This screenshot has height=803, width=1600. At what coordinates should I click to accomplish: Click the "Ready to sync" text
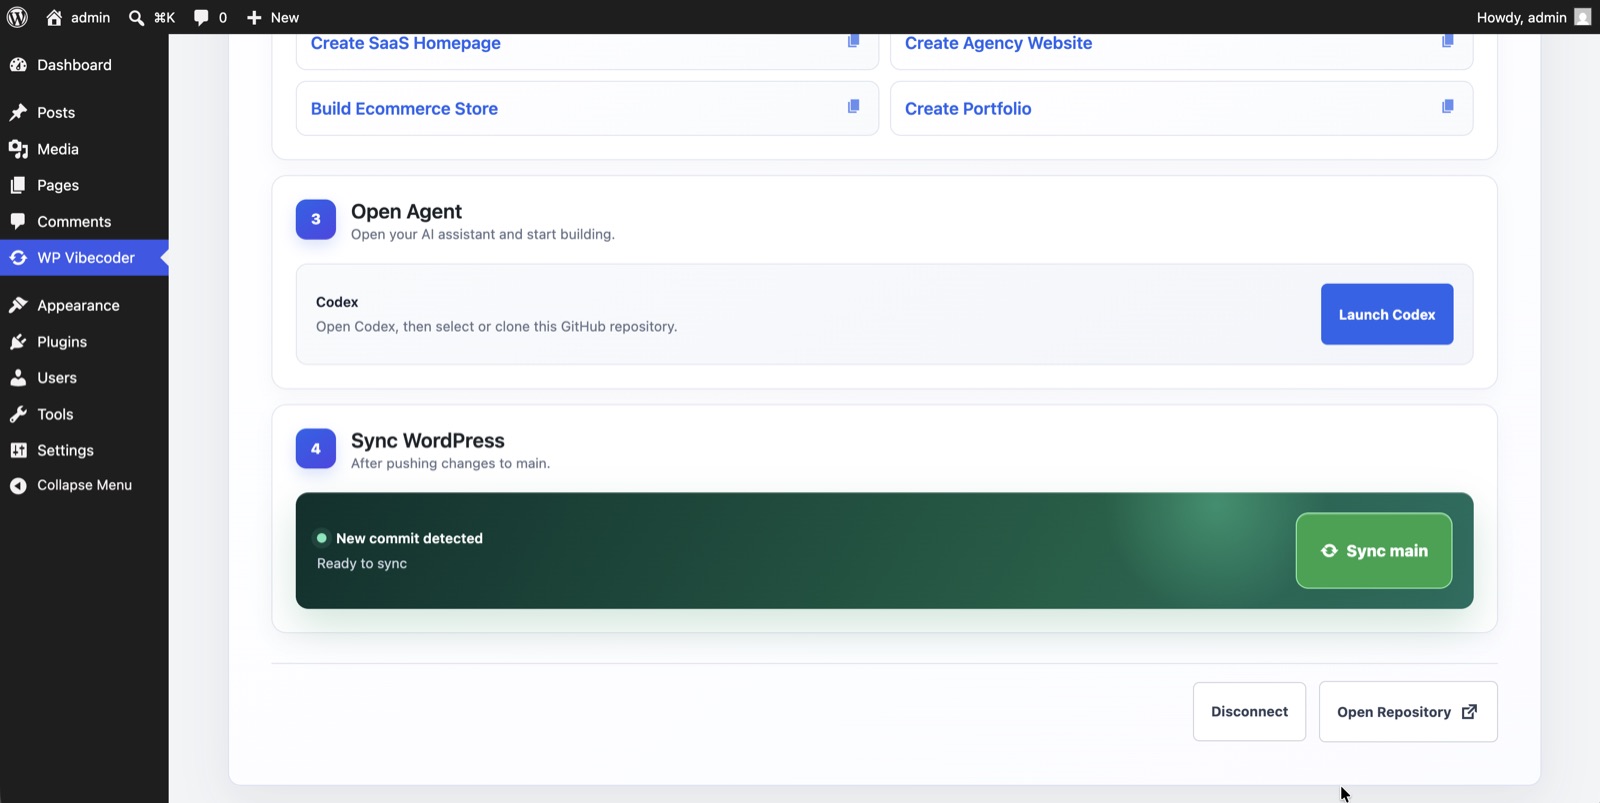pos(362,564)
